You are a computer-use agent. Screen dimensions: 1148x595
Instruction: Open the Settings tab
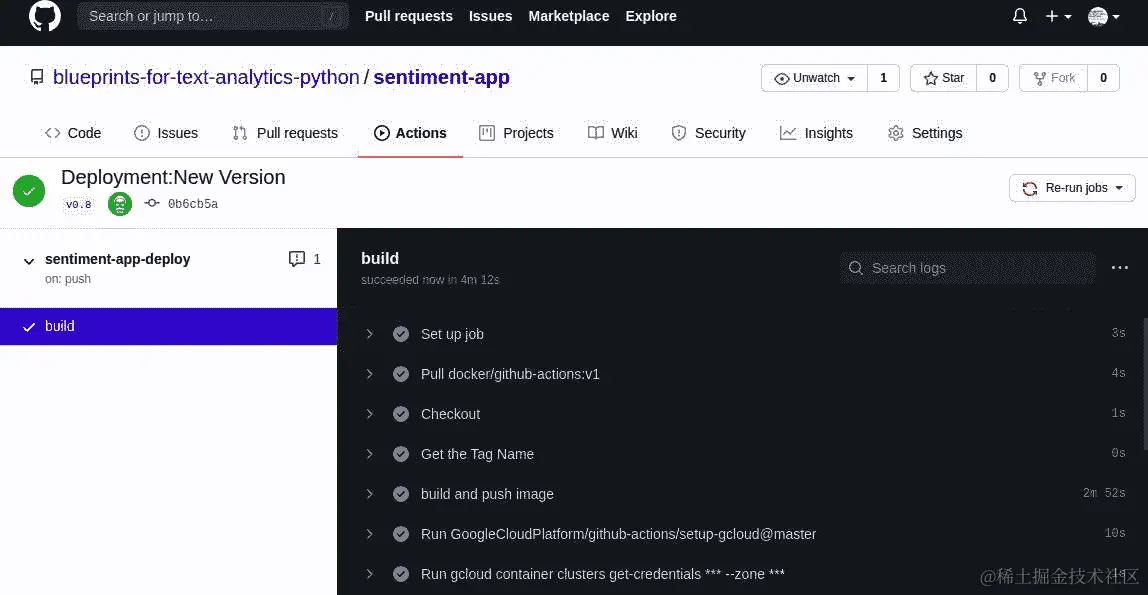[x=925, y=133]
